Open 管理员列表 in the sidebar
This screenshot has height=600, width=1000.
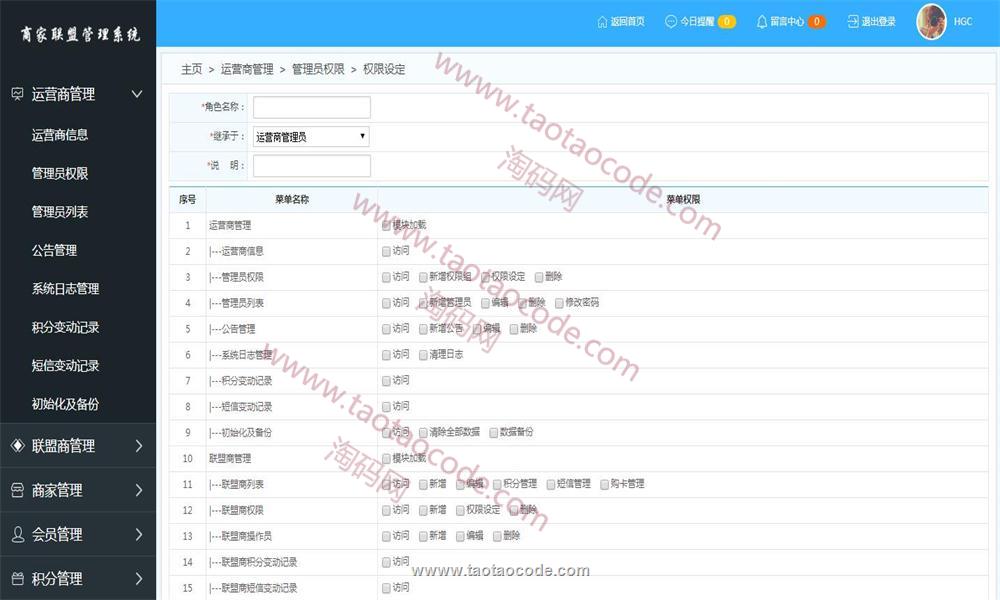60,212
